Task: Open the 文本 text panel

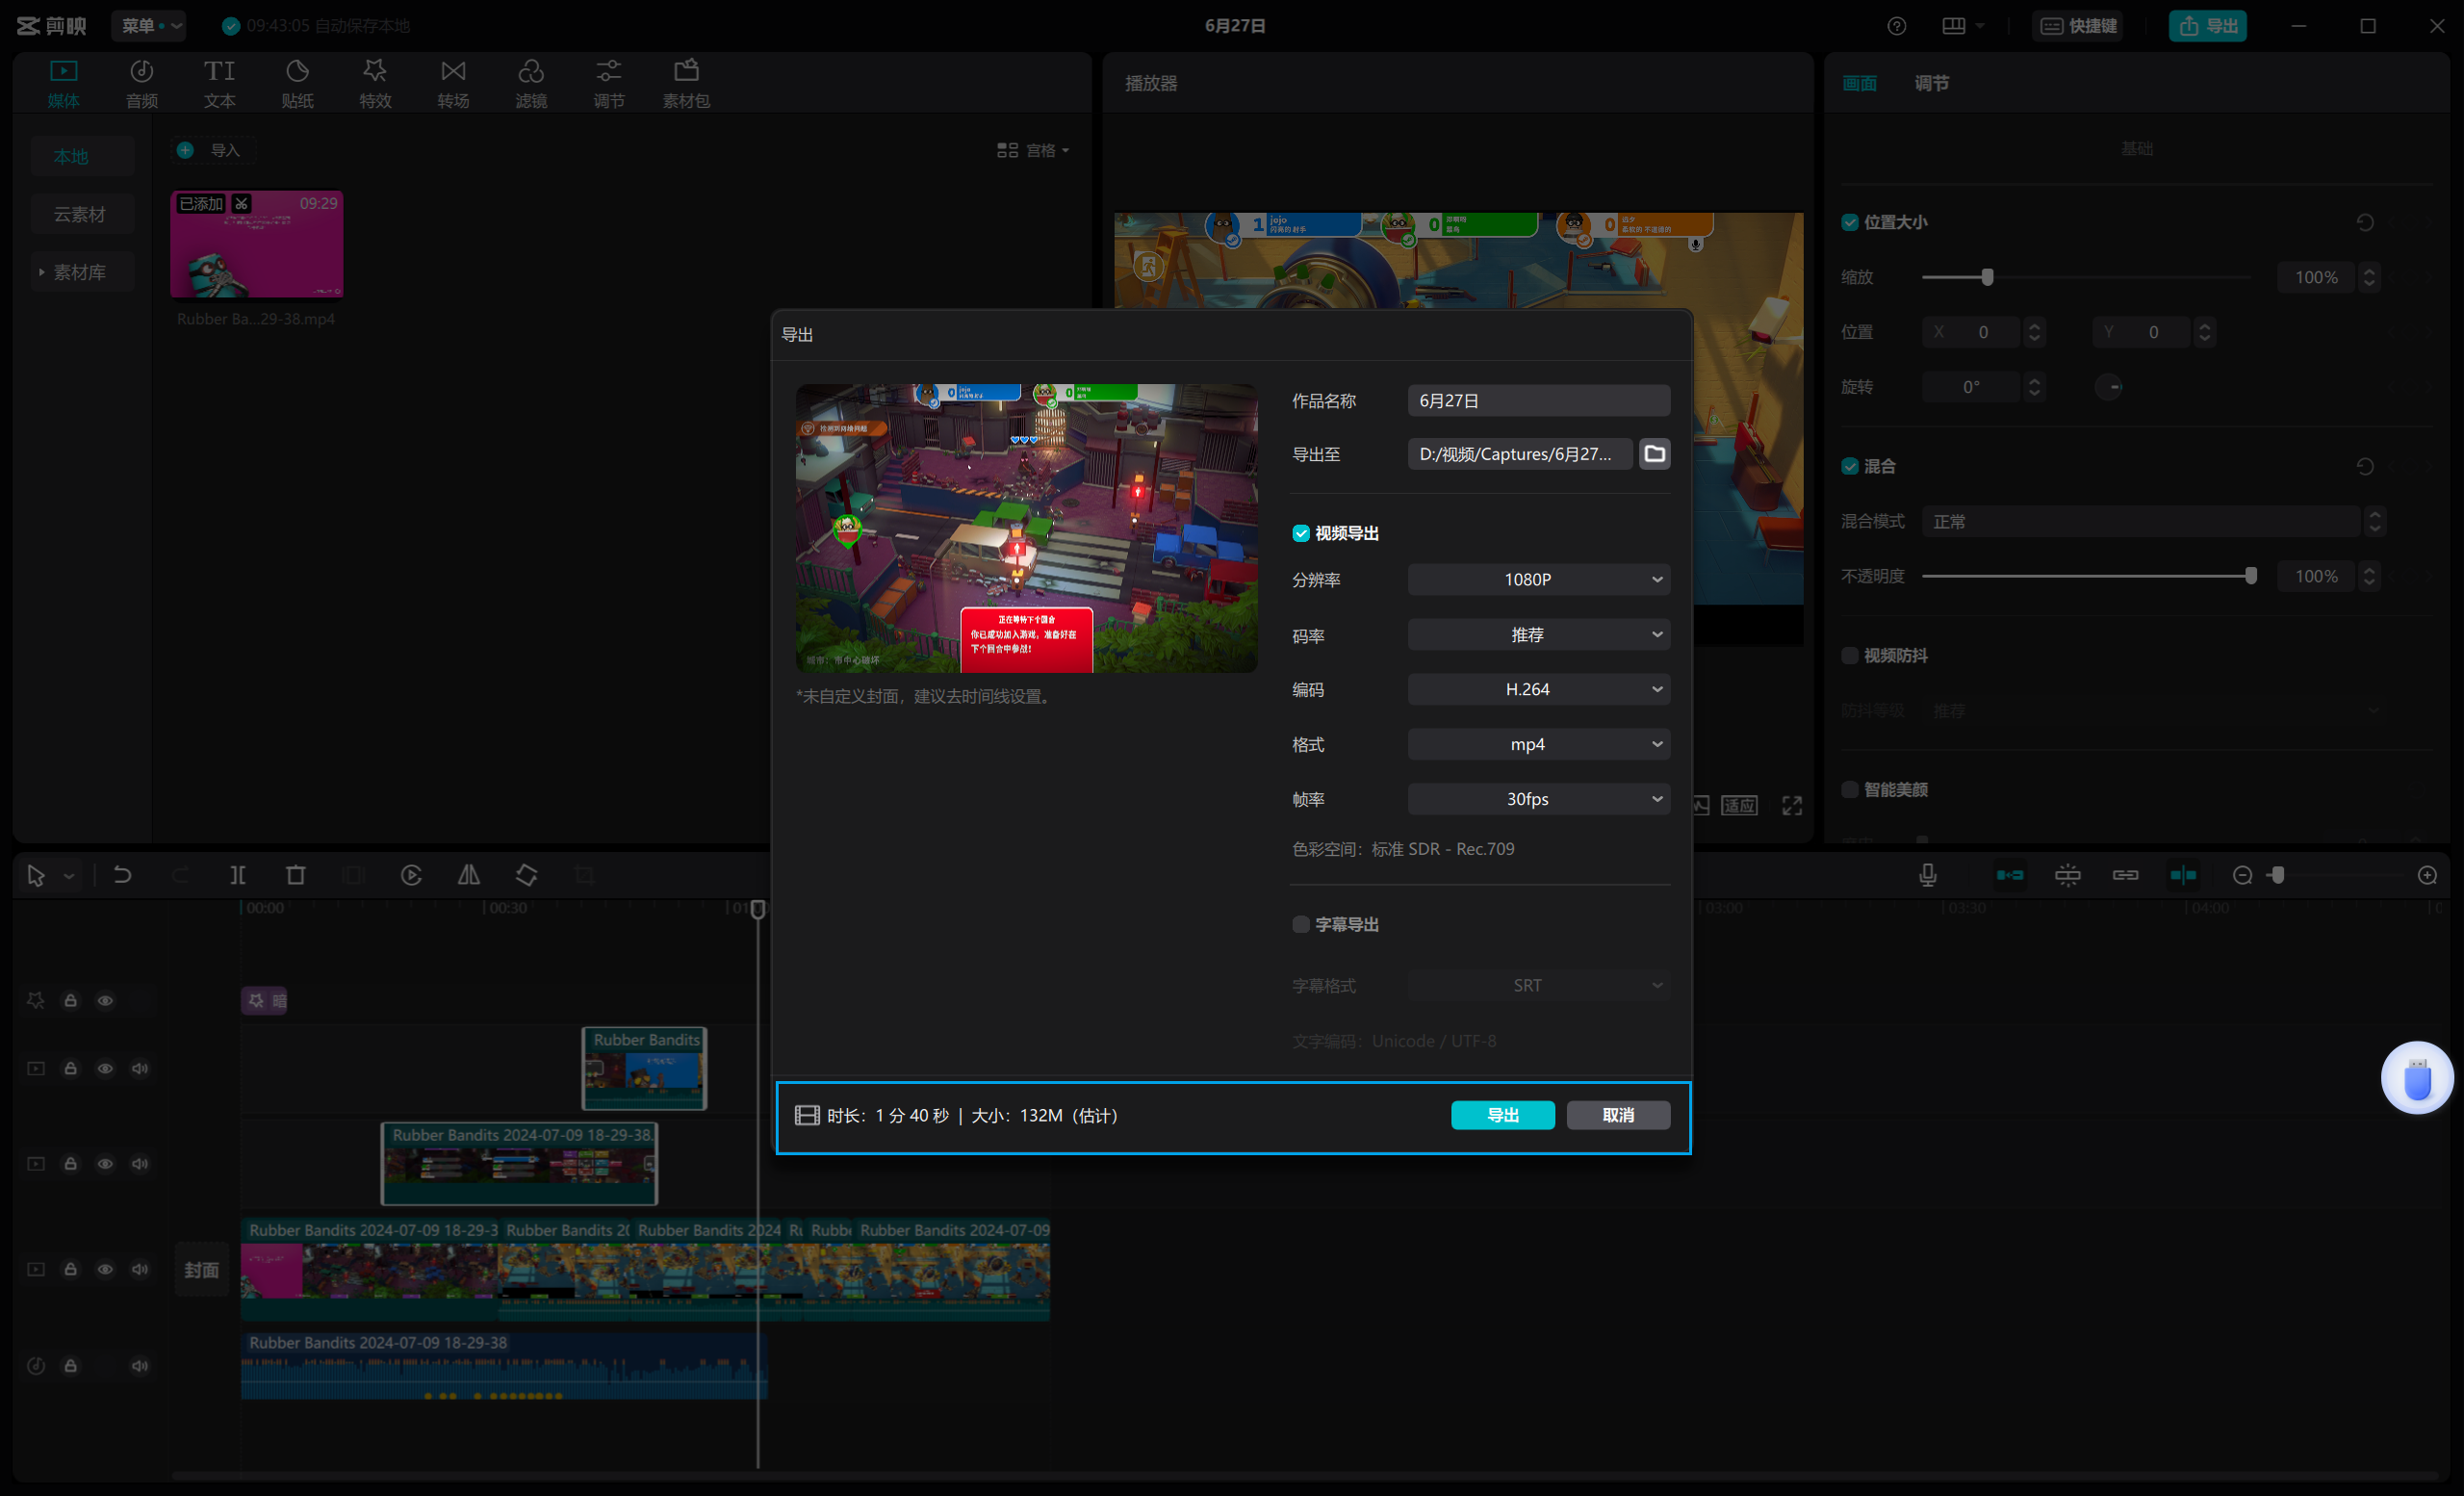Action: (220, 84)
